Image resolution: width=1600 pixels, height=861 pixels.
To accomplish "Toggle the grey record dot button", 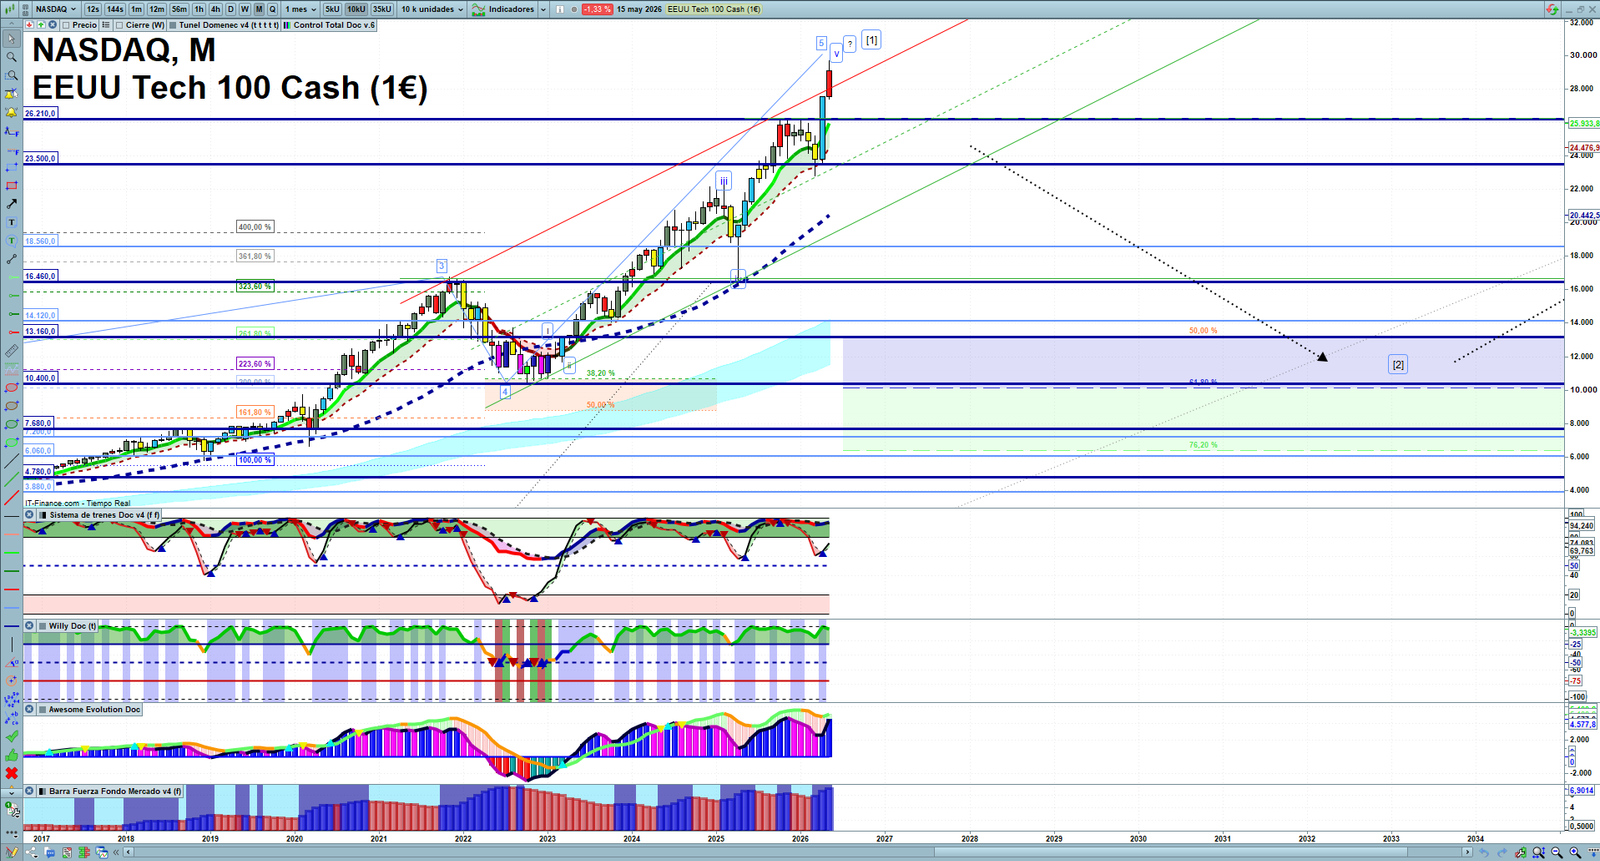I will (574, 9).
